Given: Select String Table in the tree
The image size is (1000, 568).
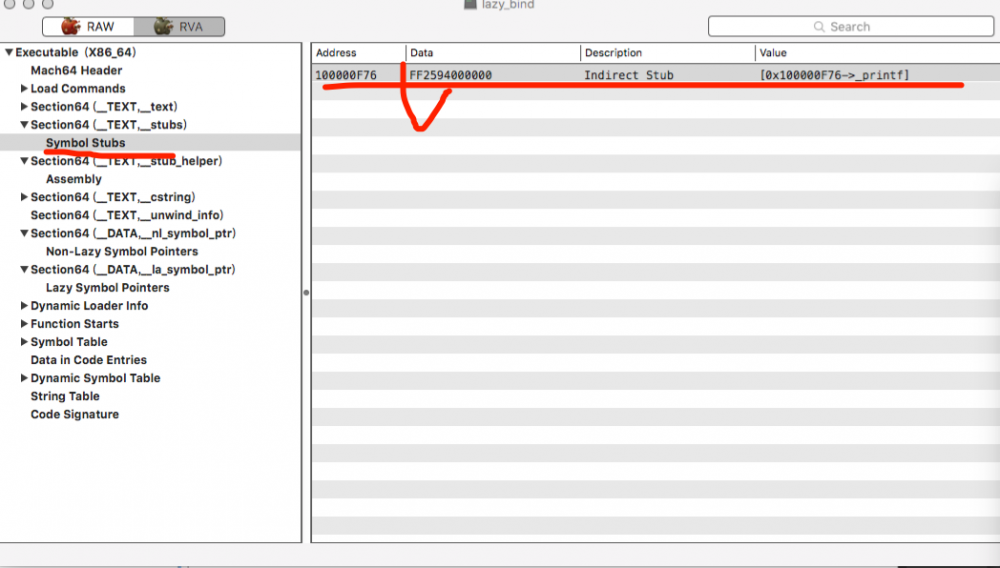Looking at the screenshot, I should (x=65, y=397).
